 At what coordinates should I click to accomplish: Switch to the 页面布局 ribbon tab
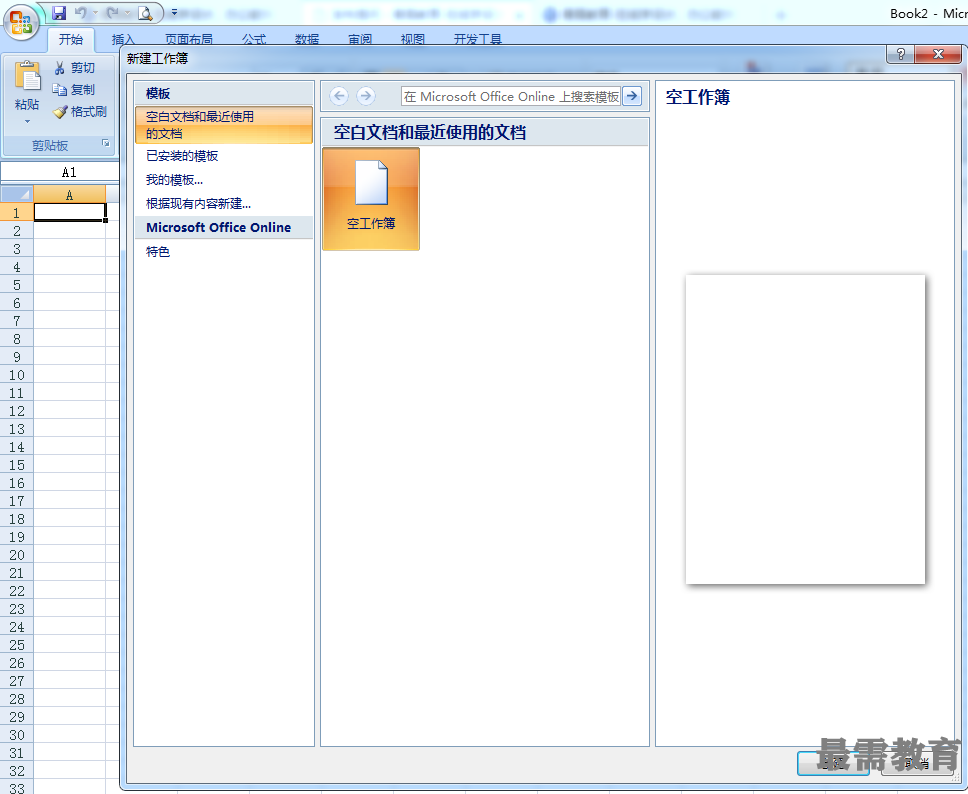(x=189, y=40)
